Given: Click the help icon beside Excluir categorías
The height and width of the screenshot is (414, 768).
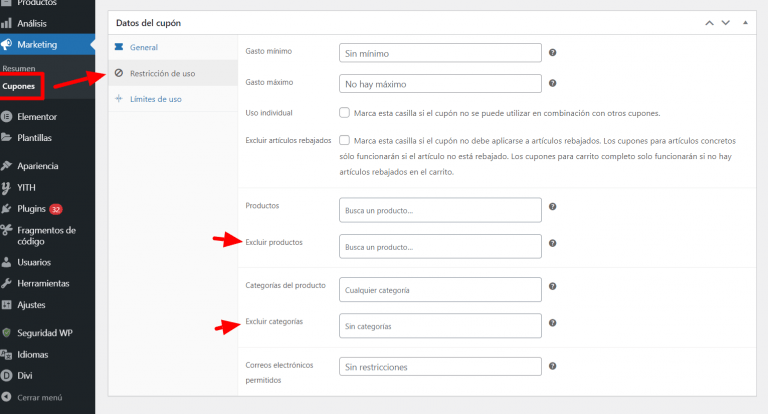Looking at the screenshot, I should tap(552, 323).
